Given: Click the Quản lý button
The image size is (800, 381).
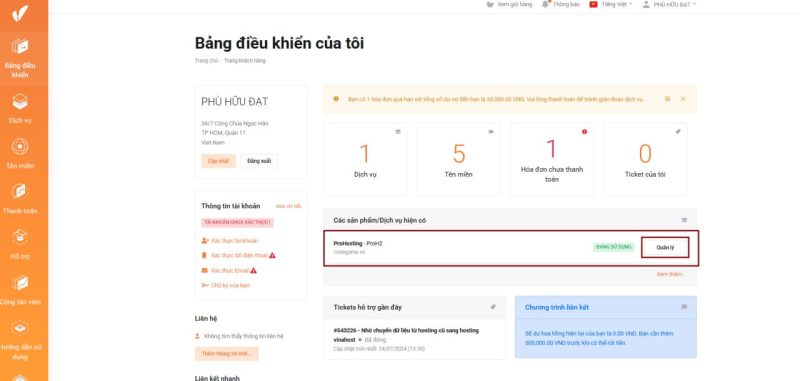Looking at the screenshot, I should point(665,247).
